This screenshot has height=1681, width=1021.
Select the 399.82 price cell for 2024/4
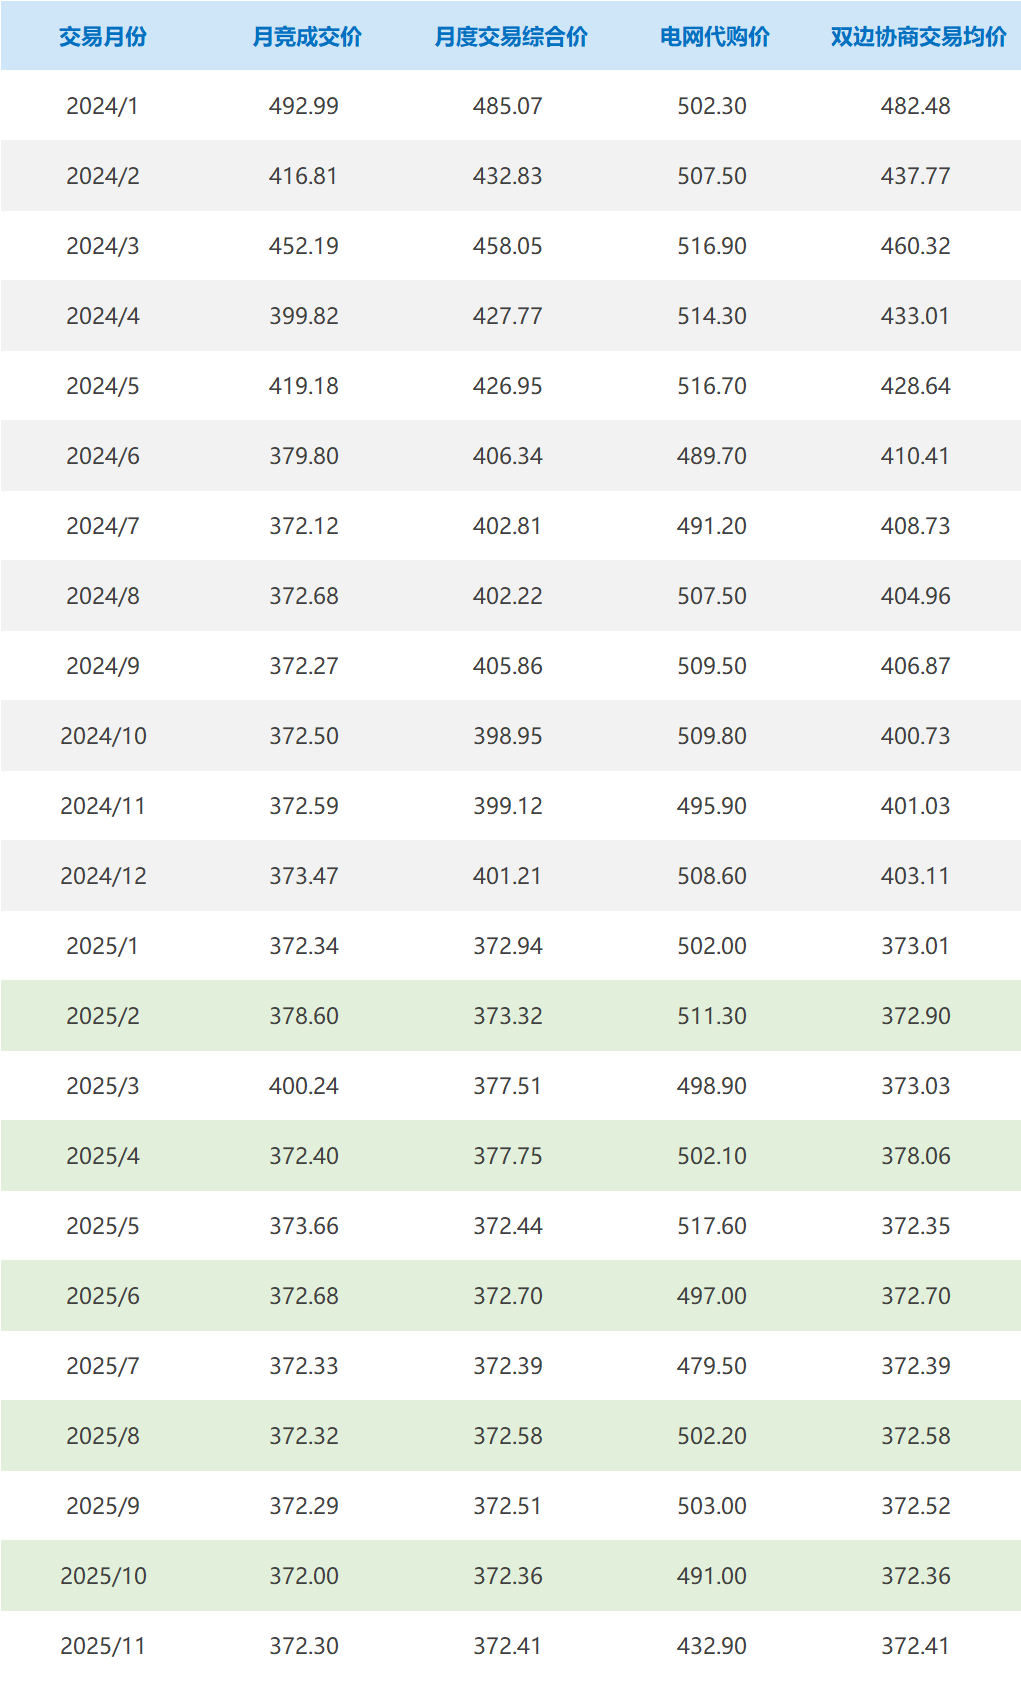[304, 316]
